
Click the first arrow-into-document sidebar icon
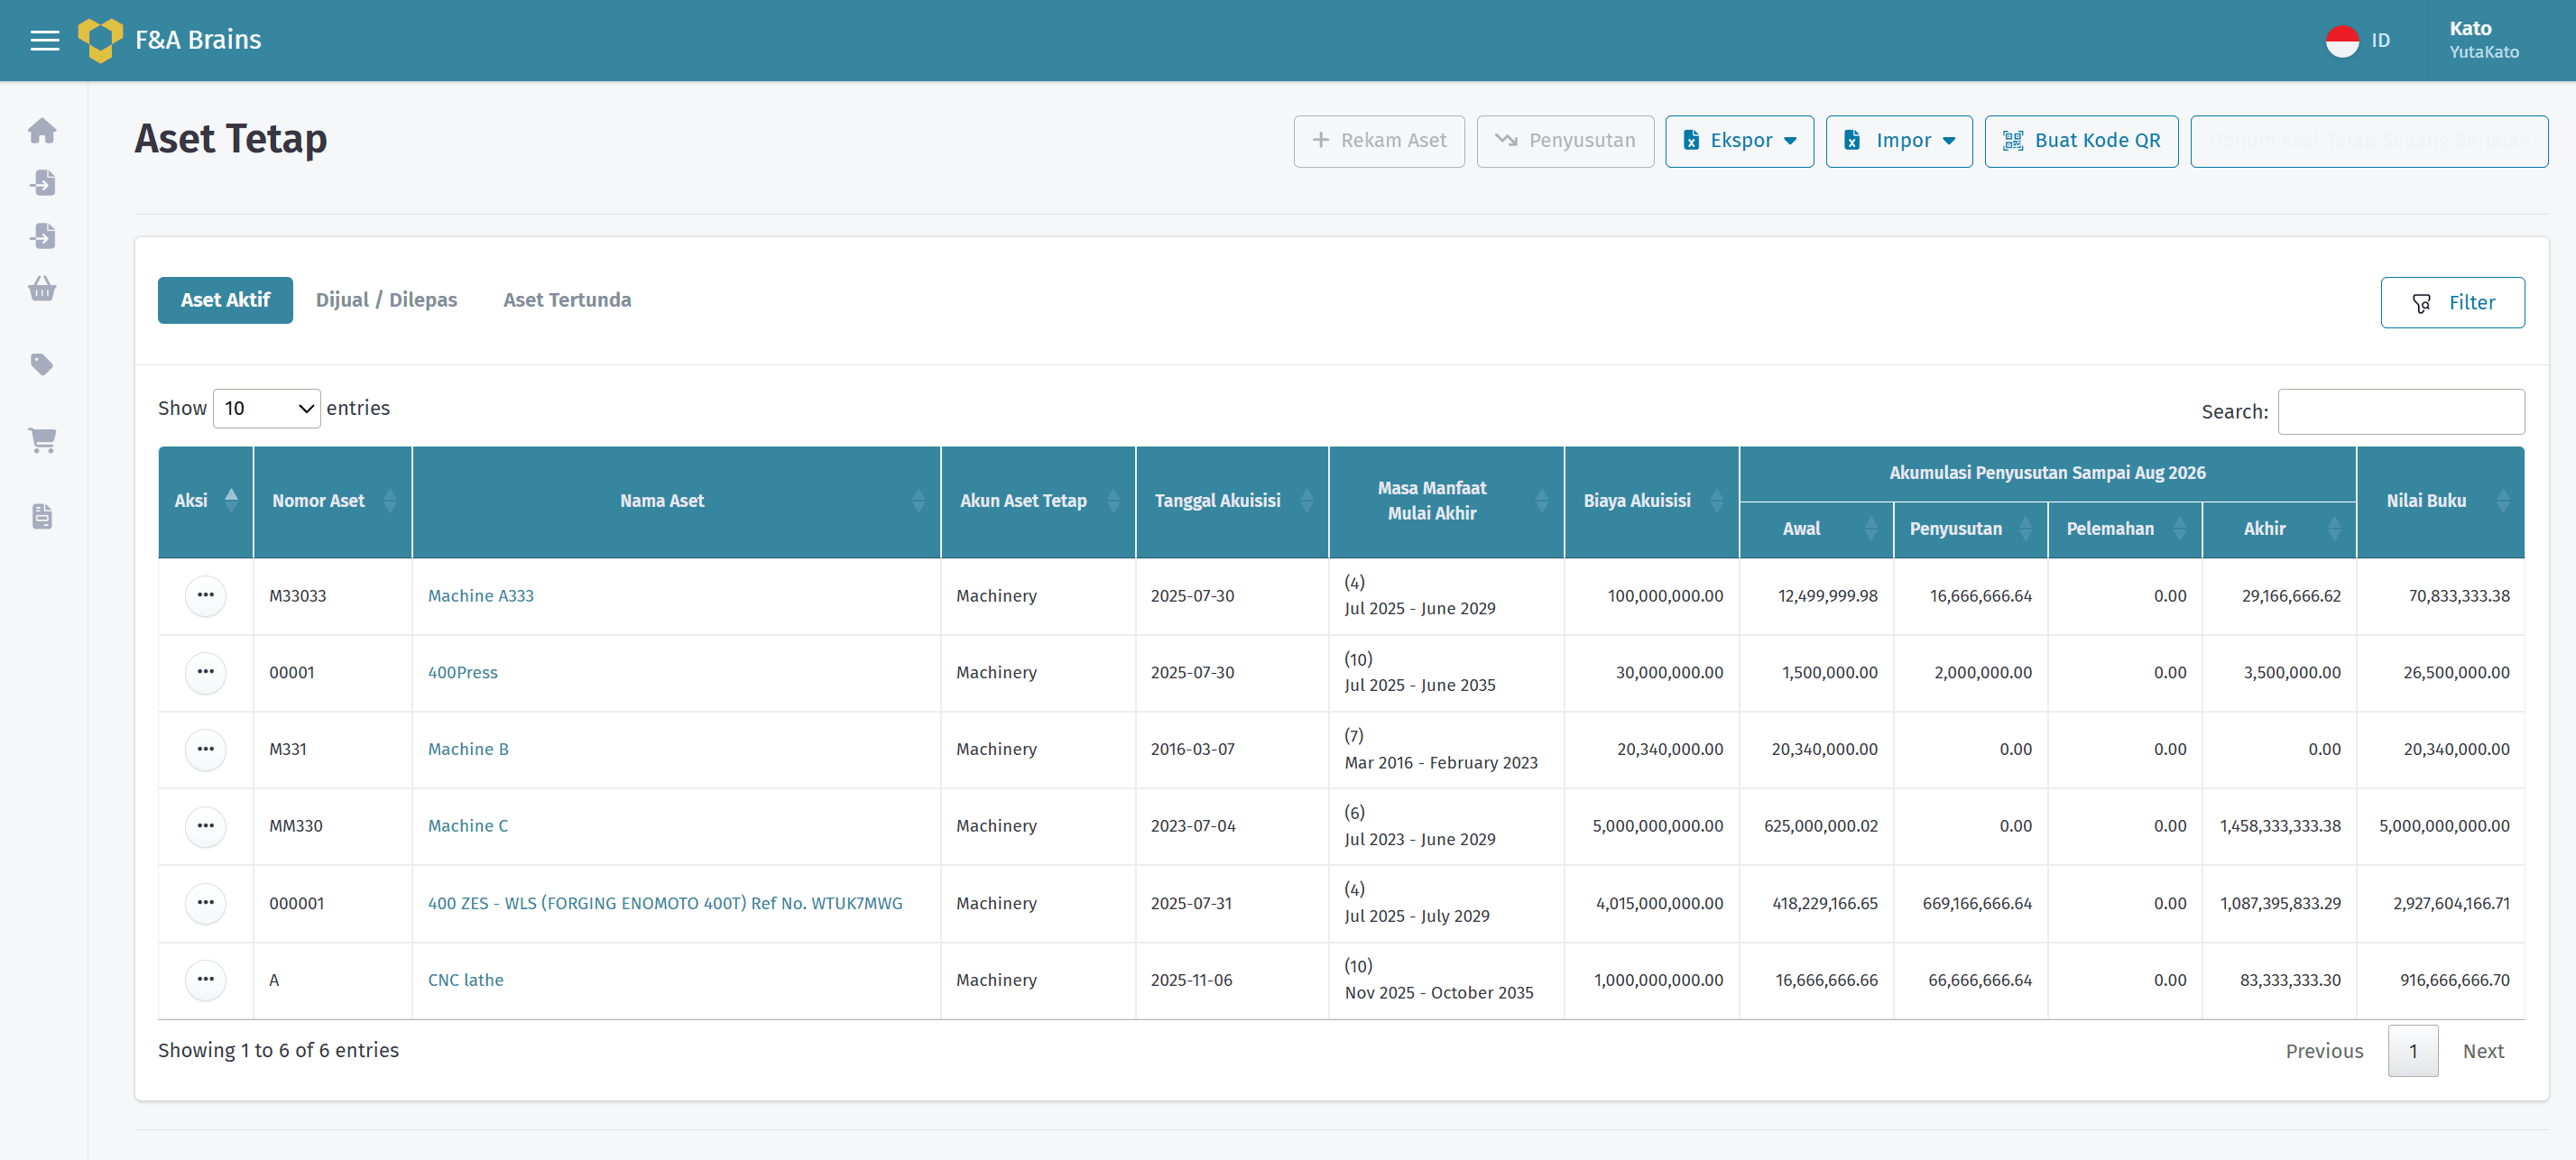(x=42, y=183)
